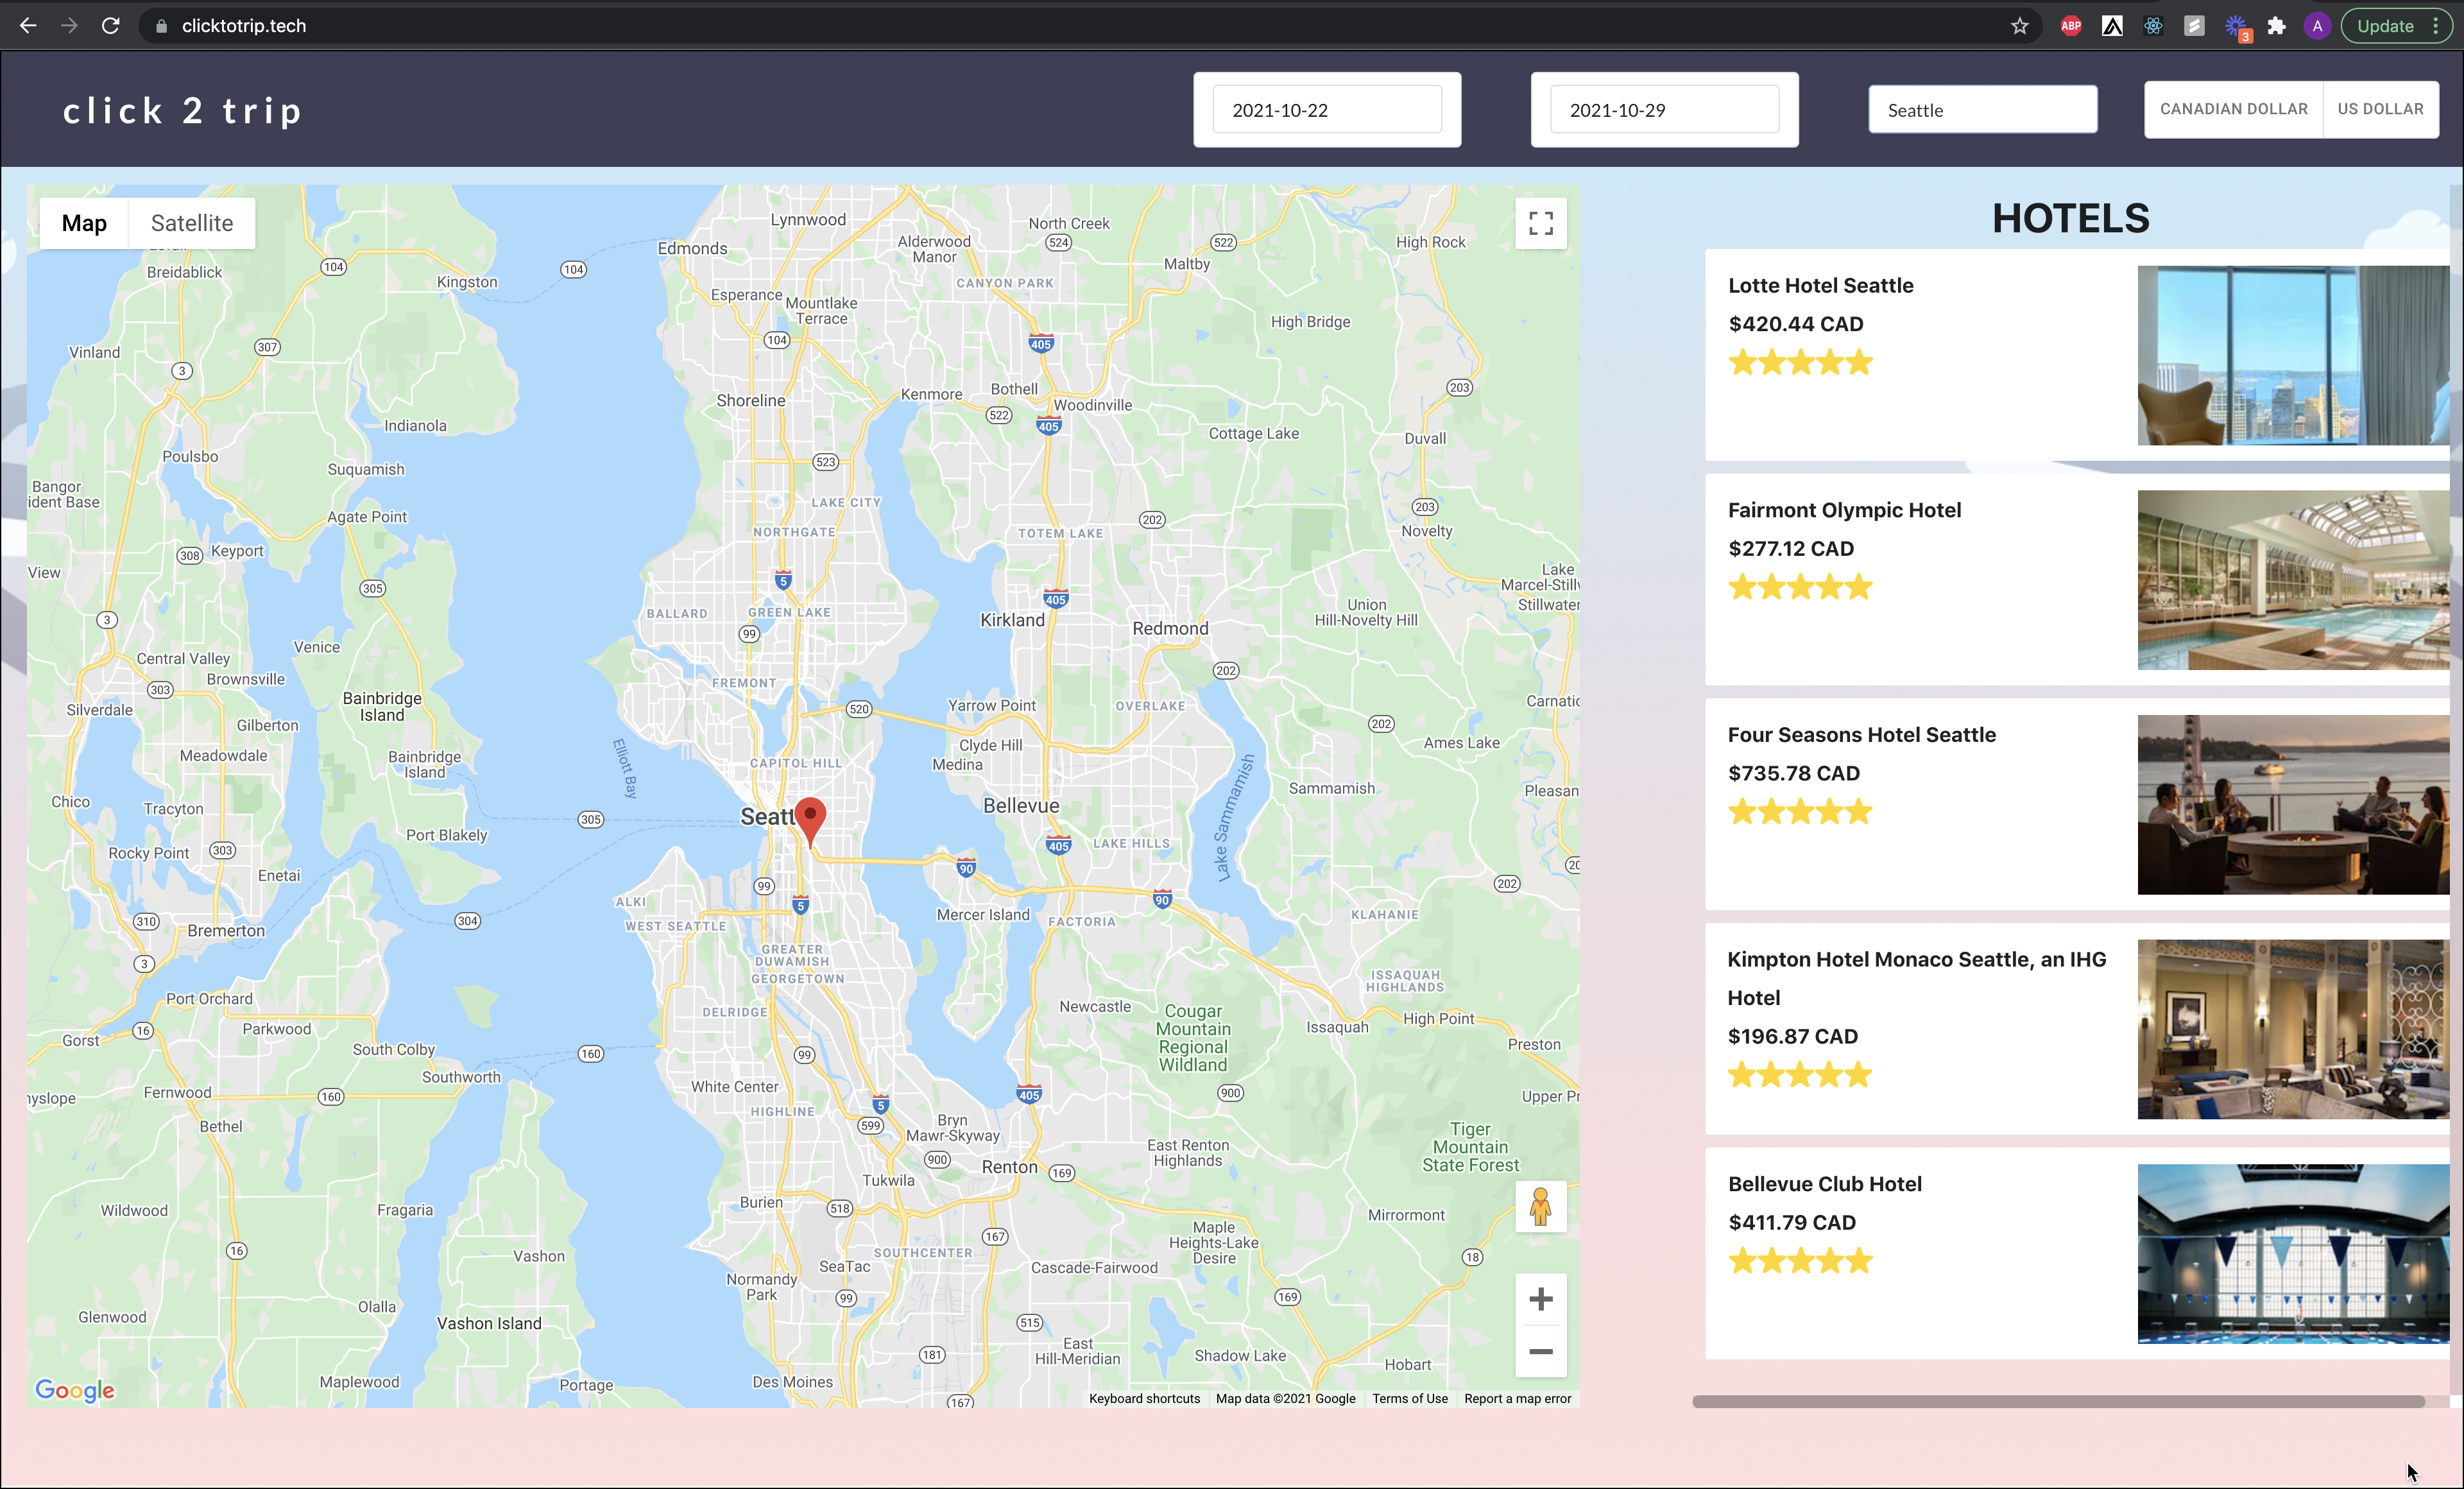The height and width of the screenshot is (1489, 2464).
Task: Switch currency to US Dollar
Action: pos(2380,109)
